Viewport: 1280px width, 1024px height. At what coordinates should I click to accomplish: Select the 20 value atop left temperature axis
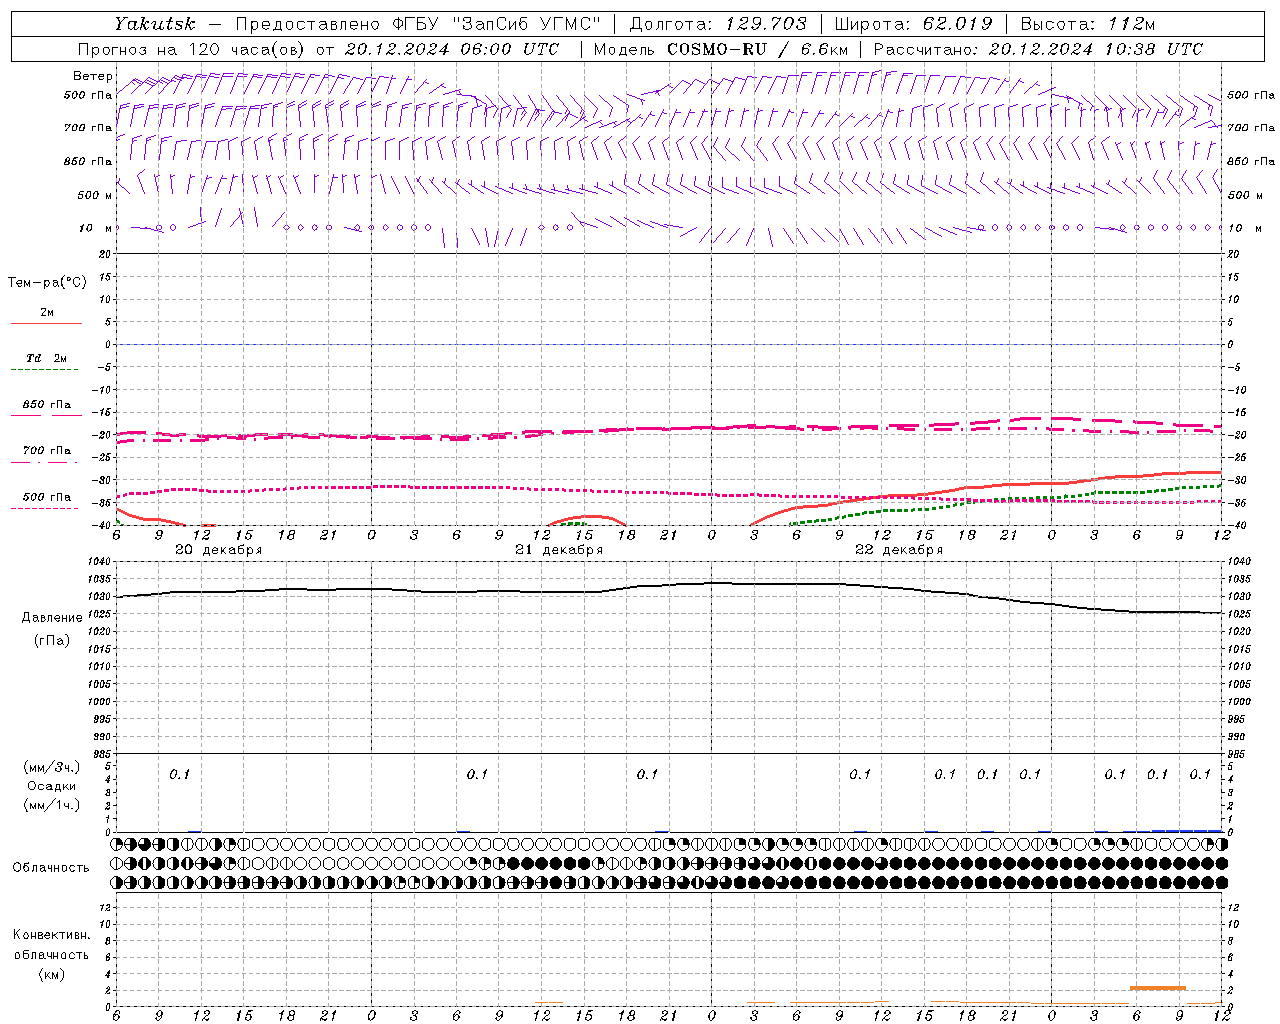(x=105, y=254)
